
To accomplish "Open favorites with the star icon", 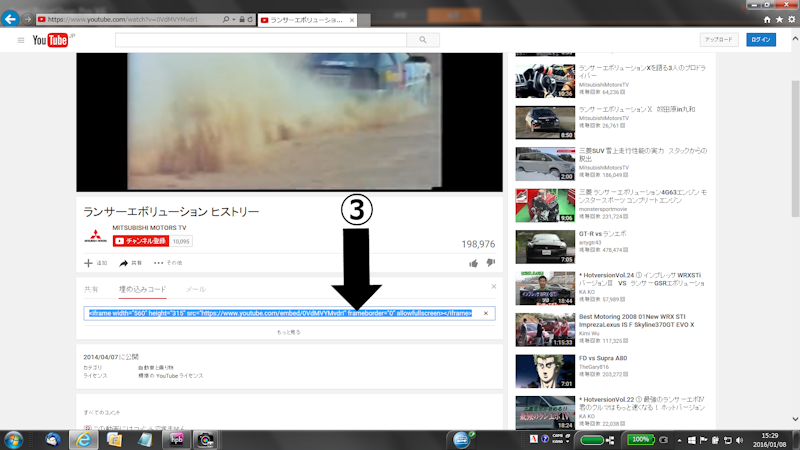I will 779,19.
